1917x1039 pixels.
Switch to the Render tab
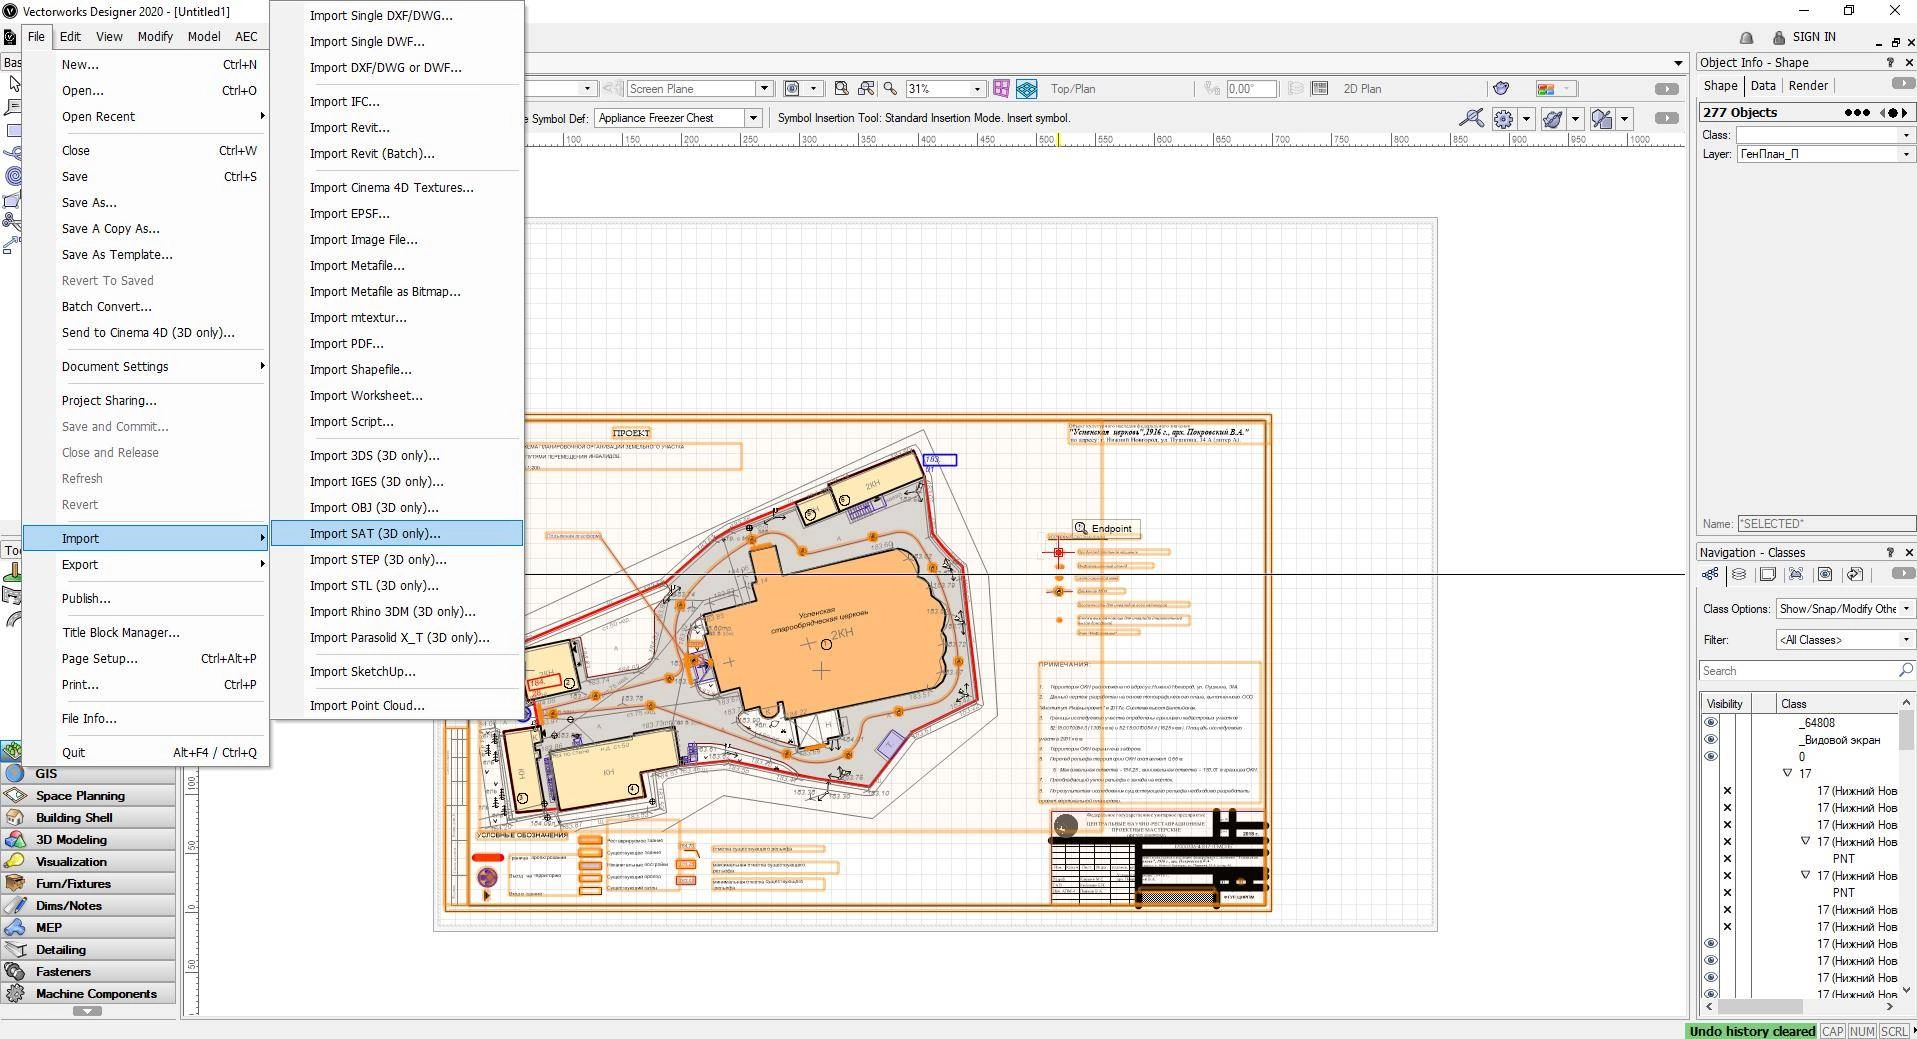tap(1808, 86)
